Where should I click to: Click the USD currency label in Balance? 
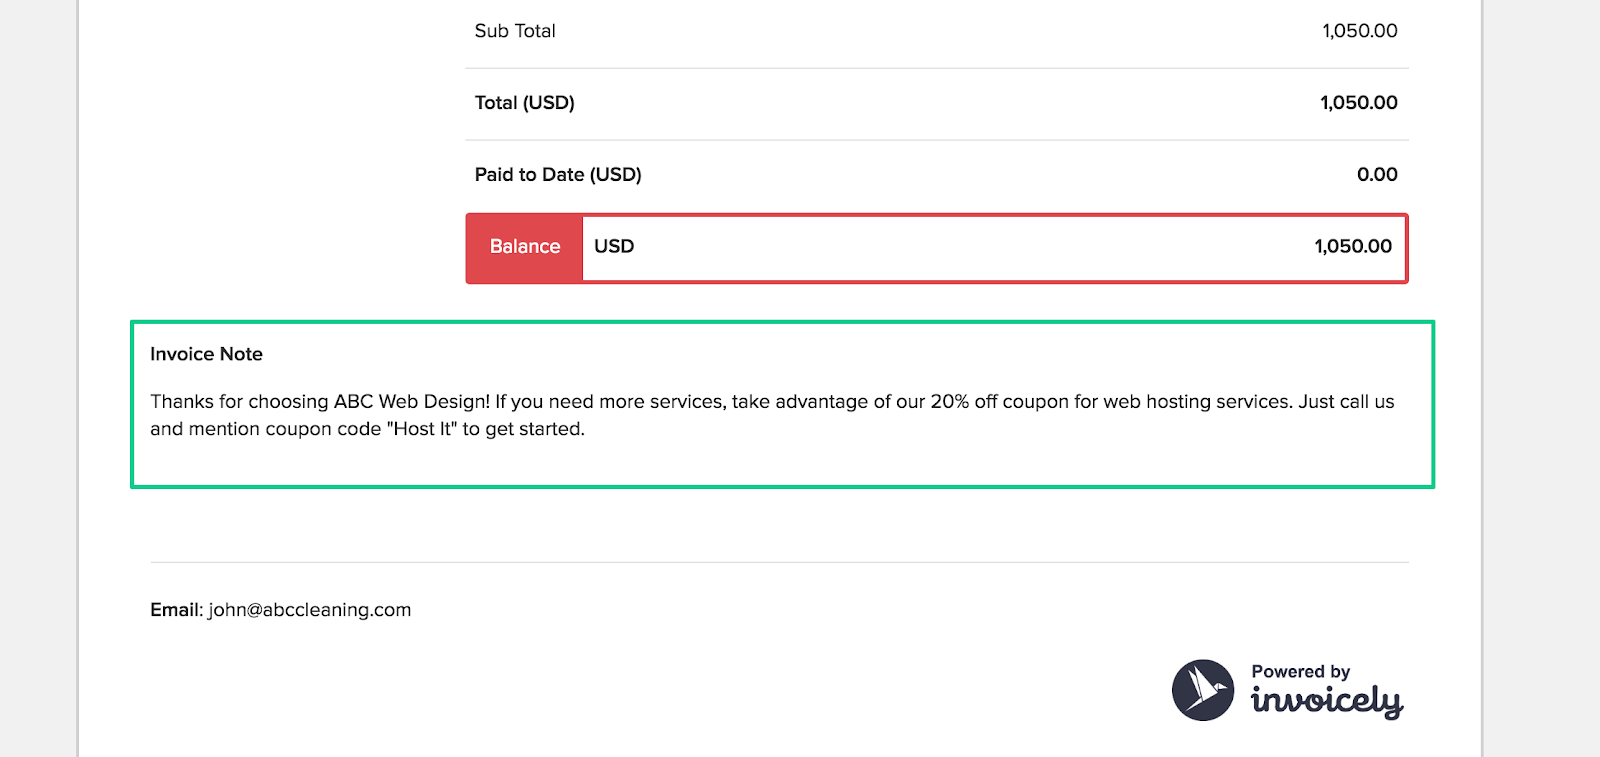click(614, 247)
